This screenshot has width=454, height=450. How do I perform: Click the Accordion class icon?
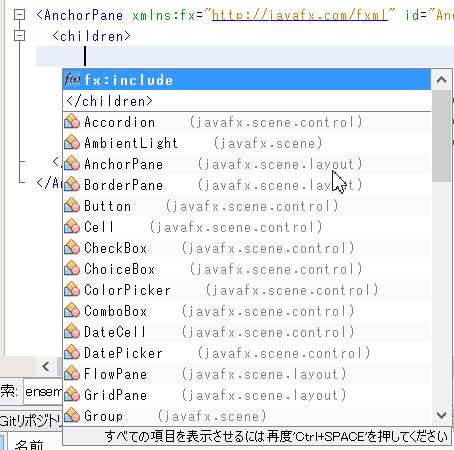(x=72, y=122)
